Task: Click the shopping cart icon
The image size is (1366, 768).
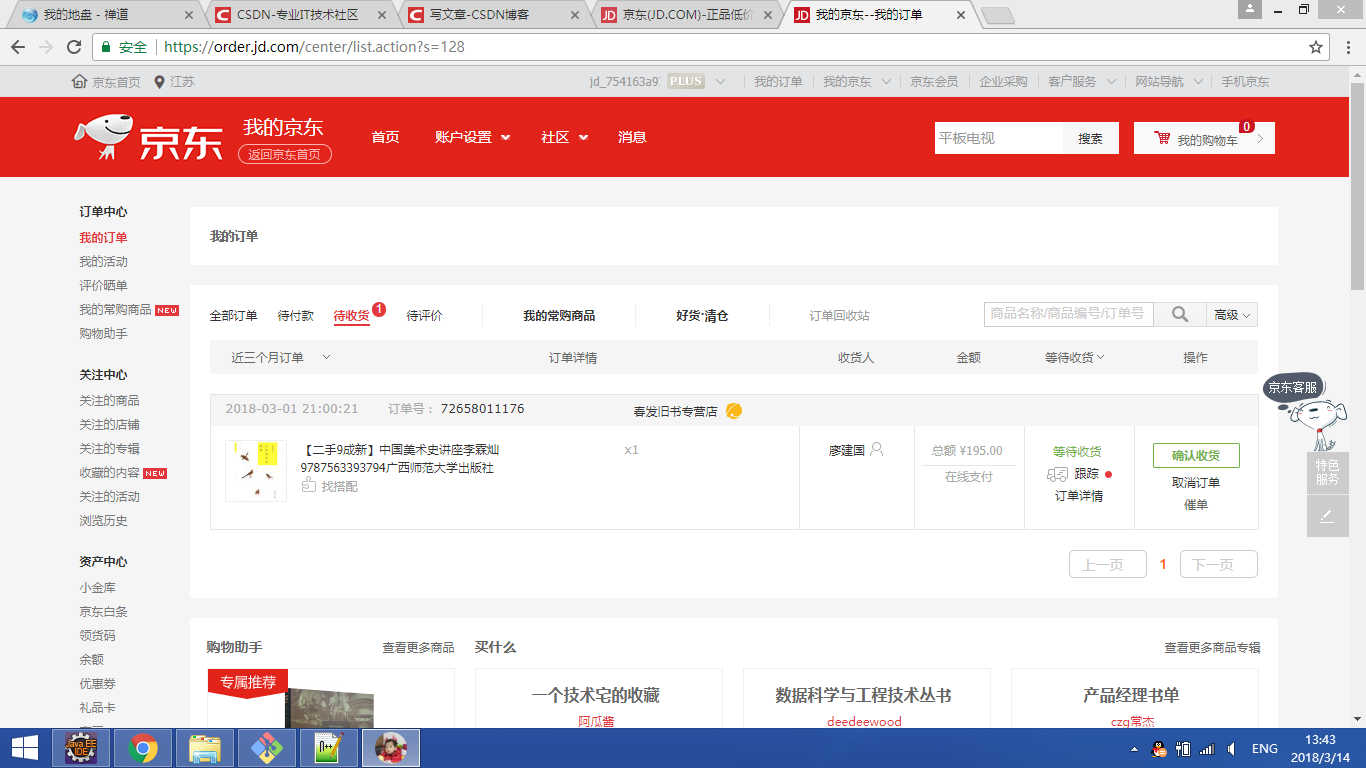Action: click(1162, 138)
